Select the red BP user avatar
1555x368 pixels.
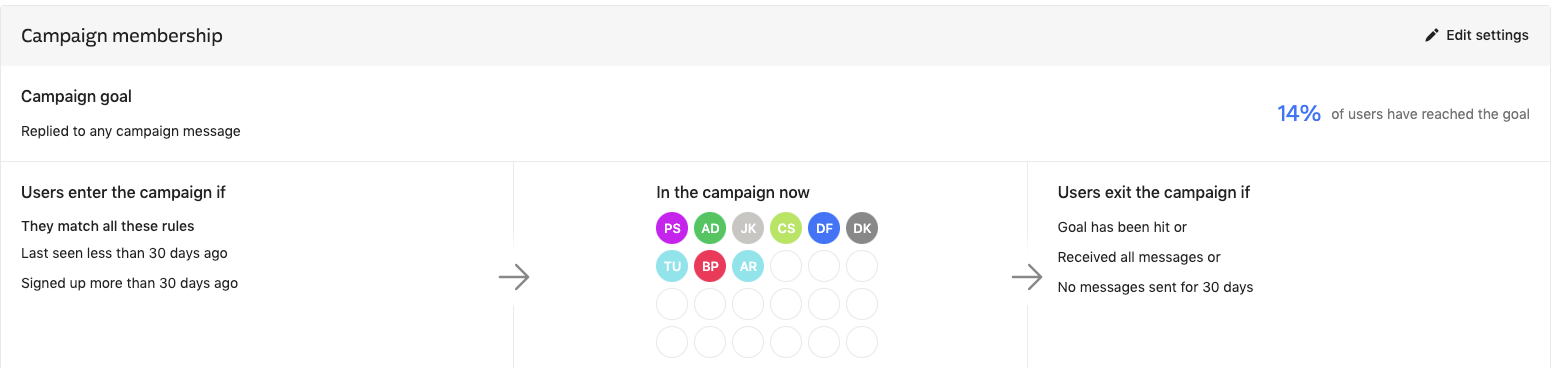pos(710,266)
